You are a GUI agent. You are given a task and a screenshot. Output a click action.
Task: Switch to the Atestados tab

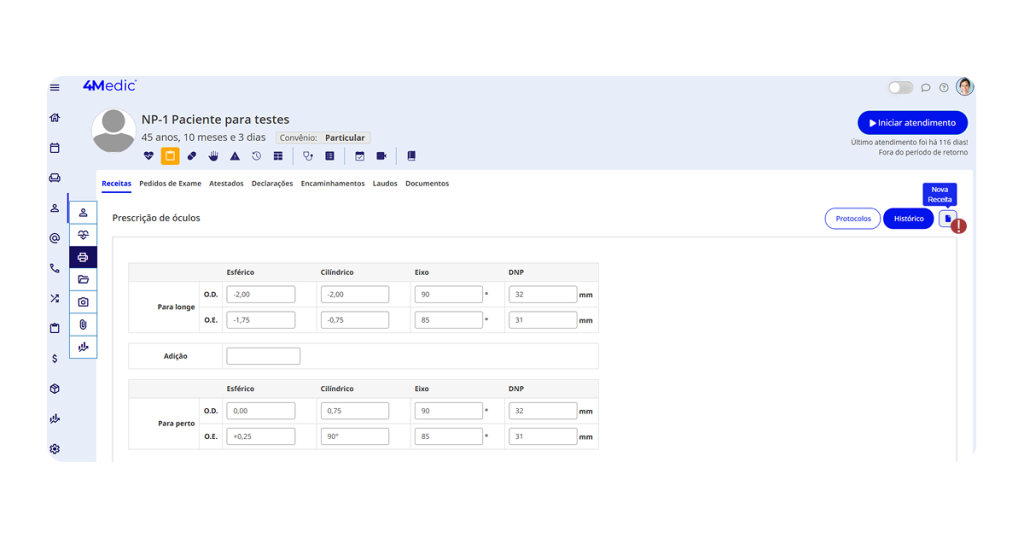point(226,184)
